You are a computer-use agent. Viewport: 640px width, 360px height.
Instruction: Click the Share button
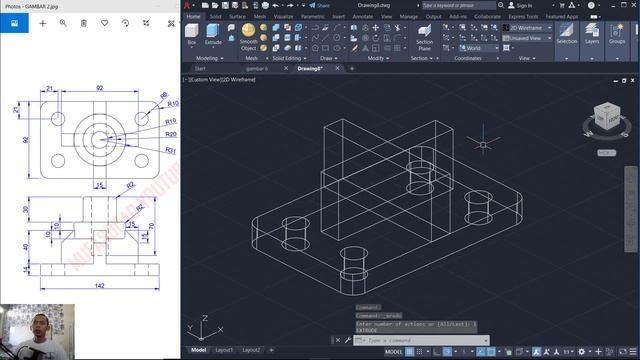pyautogui.click(x=319, y=5)
